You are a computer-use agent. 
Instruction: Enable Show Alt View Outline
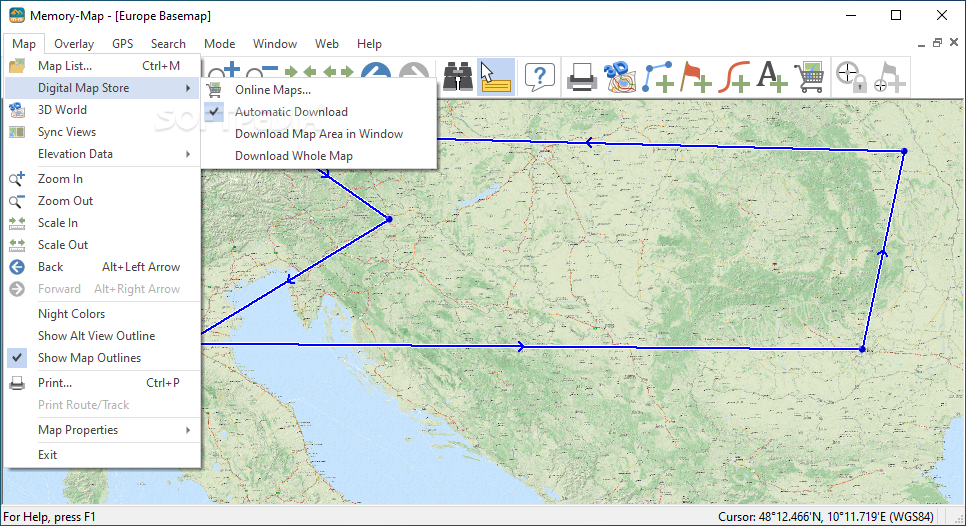coord(97,336)
